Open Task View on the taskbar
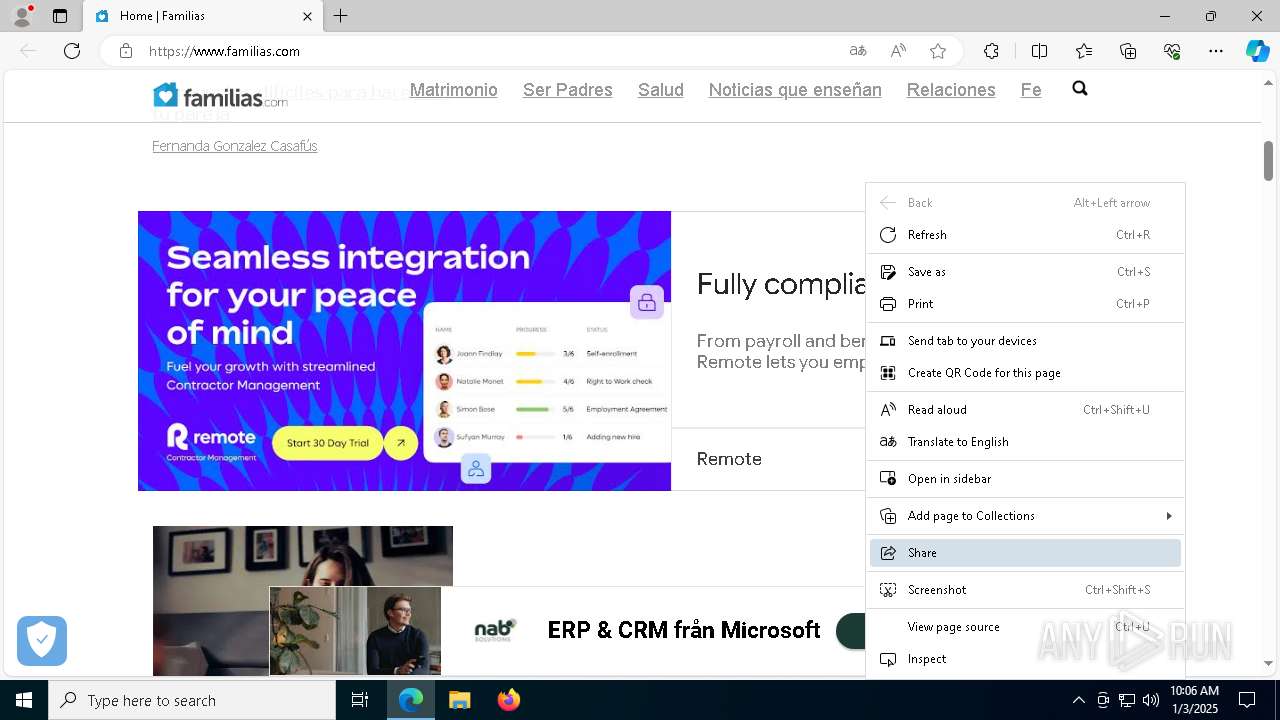 360,700
